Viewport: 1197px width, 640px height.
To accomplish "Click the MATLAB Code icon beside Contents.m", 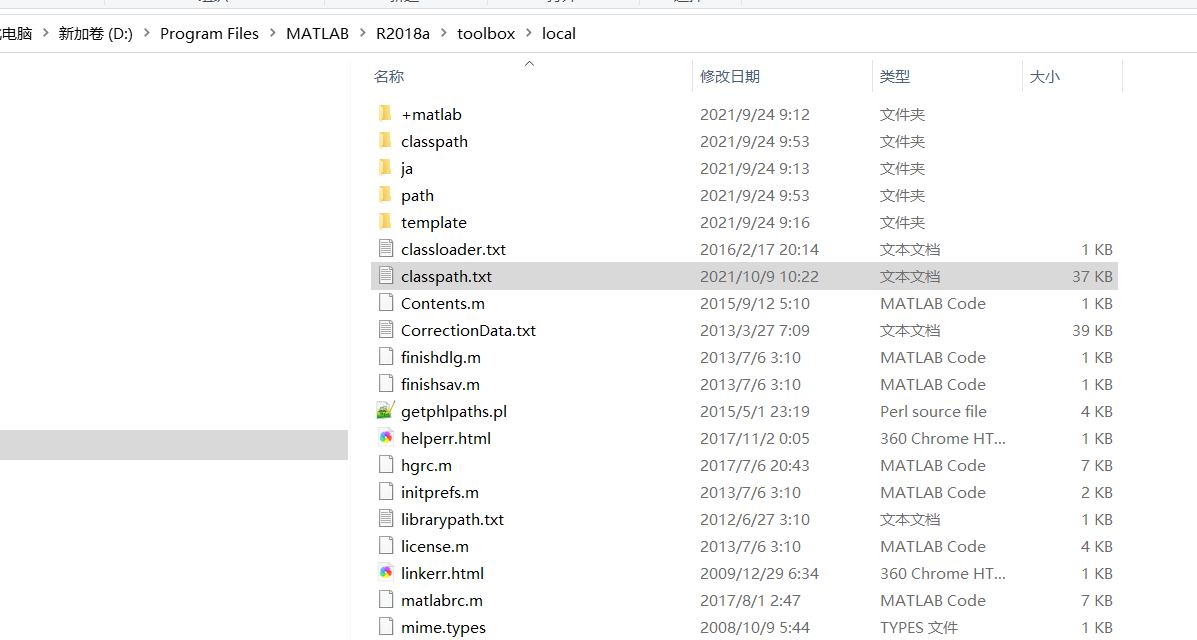I will (x=386, y=303).
